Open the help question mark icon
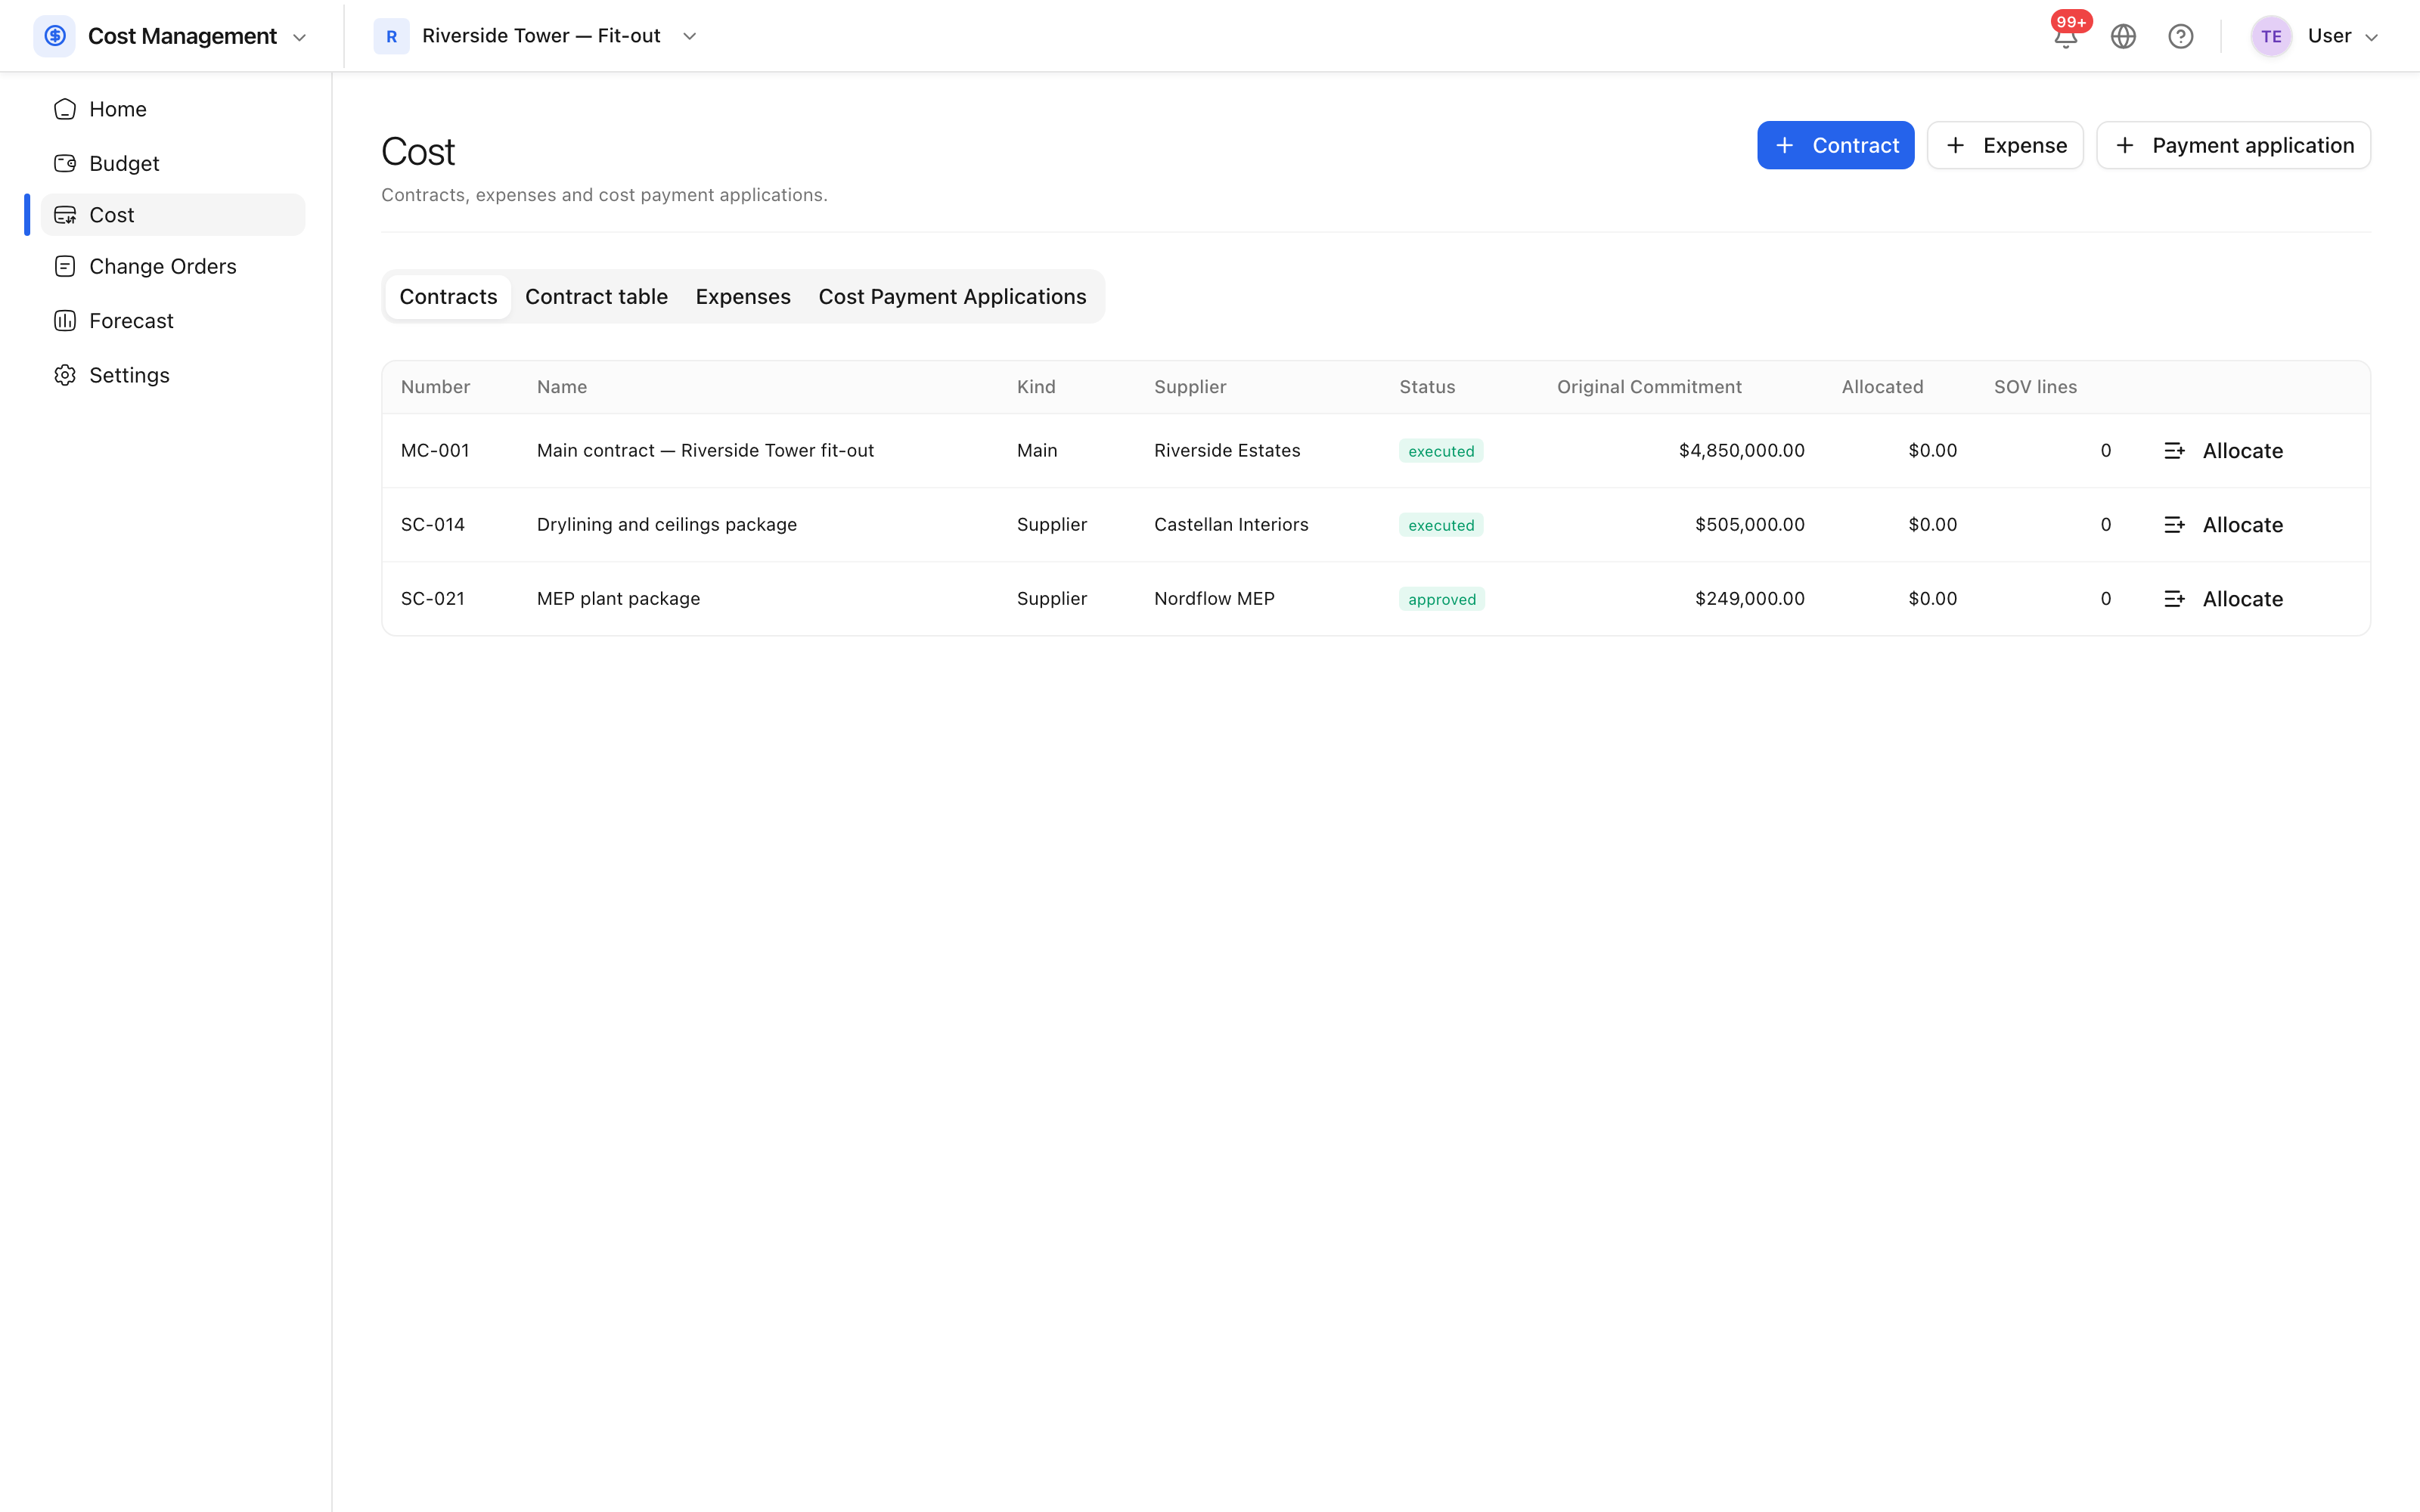 pyautogui.click(x=2181, y=37)
